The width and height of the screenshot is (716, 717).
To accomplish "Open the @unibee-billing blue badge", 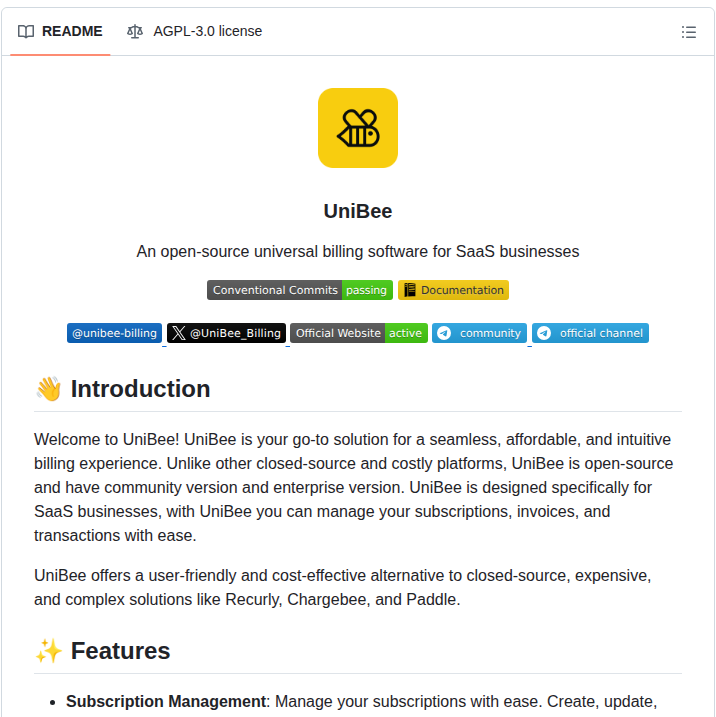I will coord(114,333).
